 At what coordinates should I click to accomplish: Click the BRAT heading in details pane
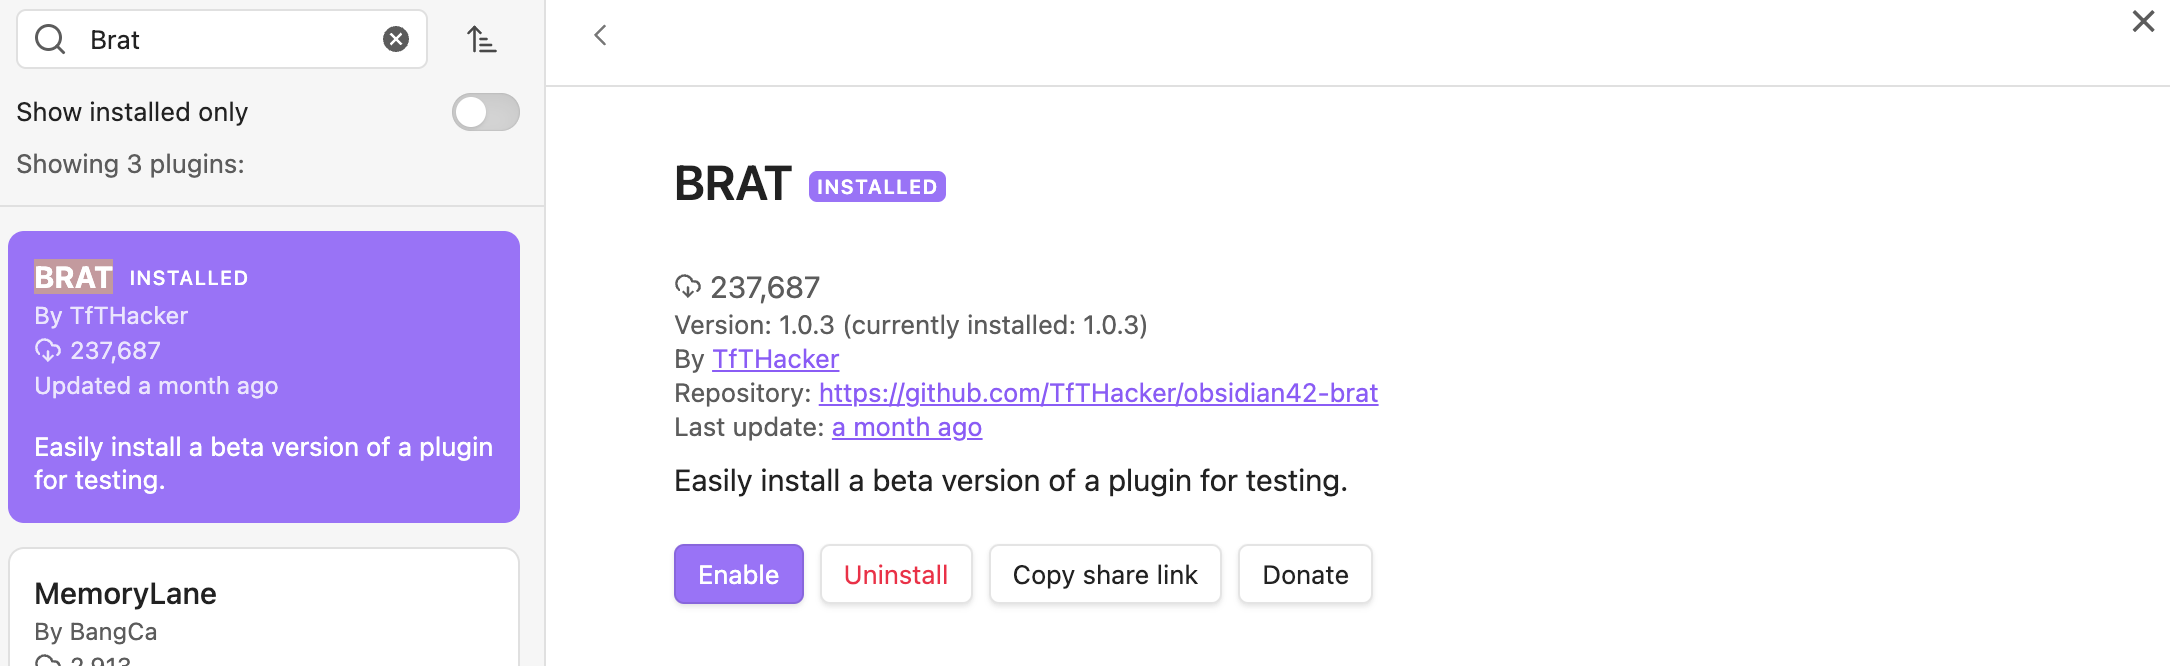(x=733, y=184)
